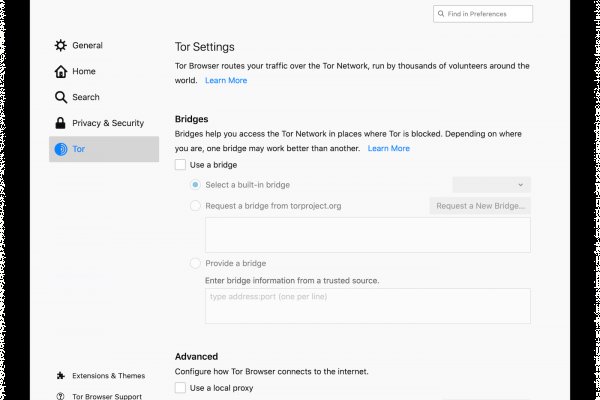Click the Search magnifier icon in sidebar
The height and width of the screenshot is (400, 600).
click(61, 97)
